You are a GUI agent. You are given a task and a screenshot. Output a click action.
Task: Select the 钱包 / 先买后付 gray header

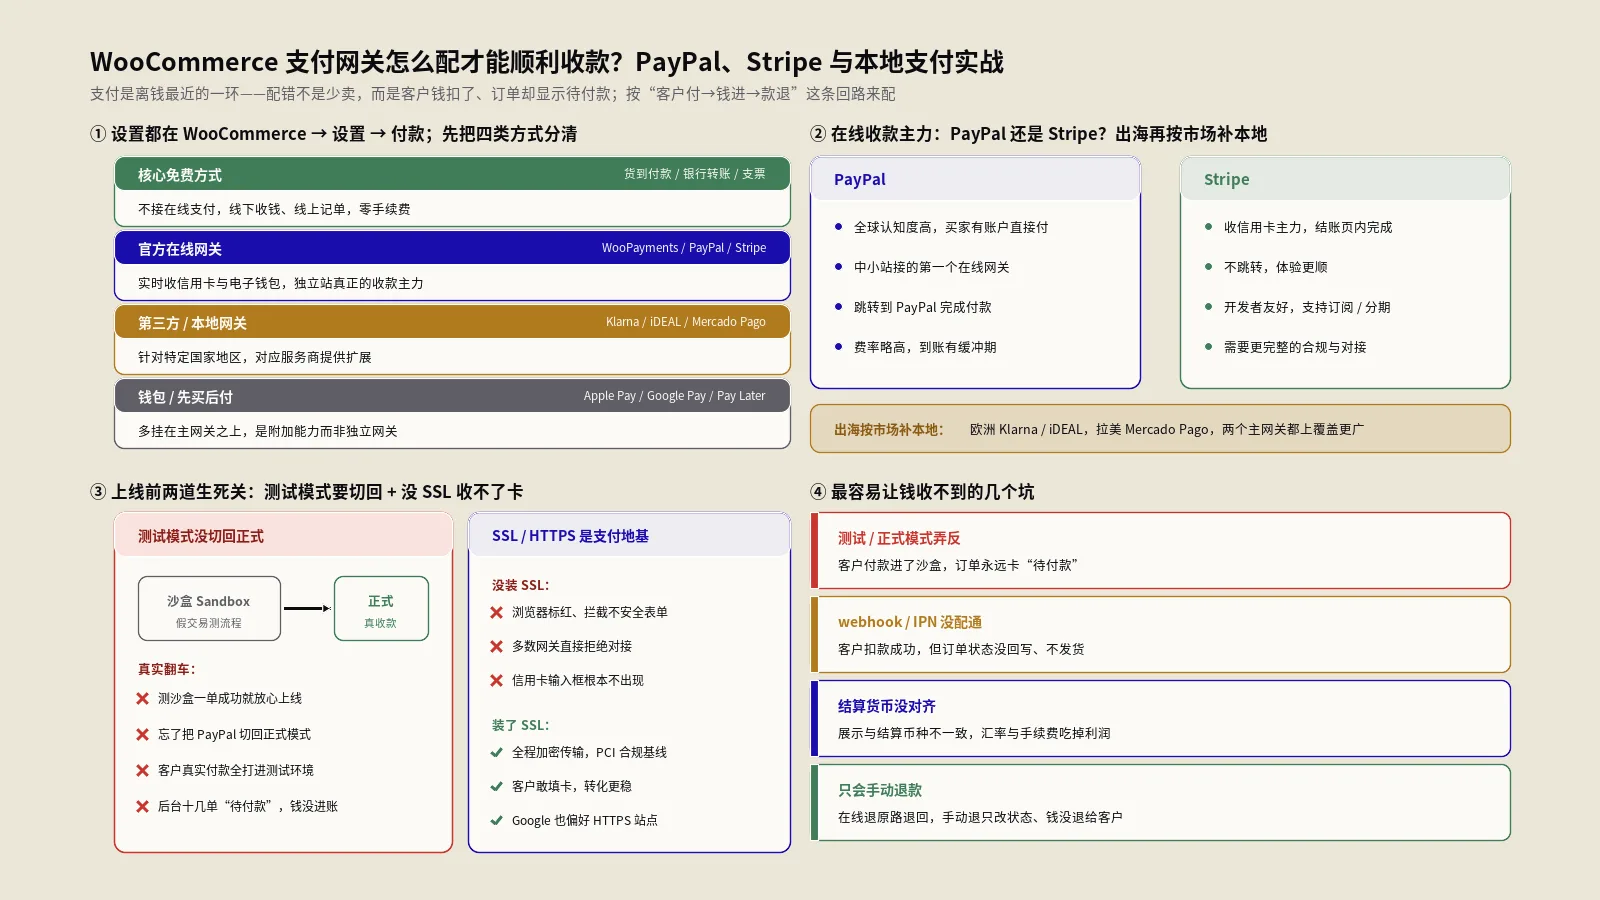[x=452, y=396]
